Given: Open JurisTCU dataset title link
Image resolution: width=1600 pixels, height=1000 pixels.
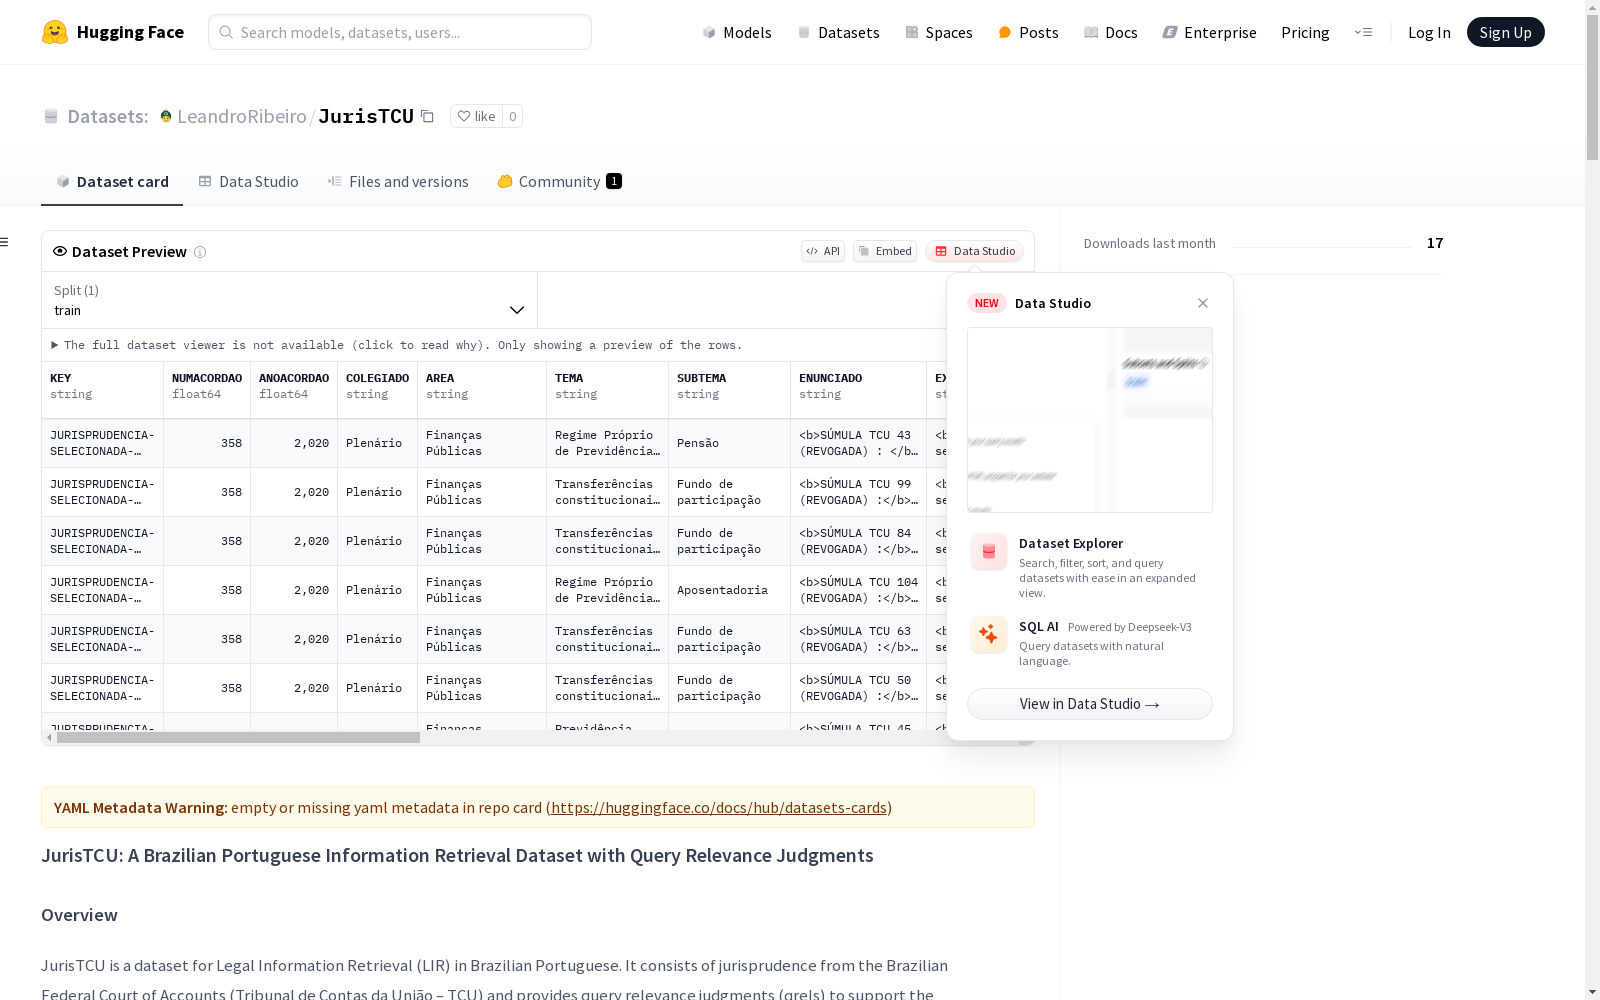Looking at the screenshot, I should click(366, 116).
